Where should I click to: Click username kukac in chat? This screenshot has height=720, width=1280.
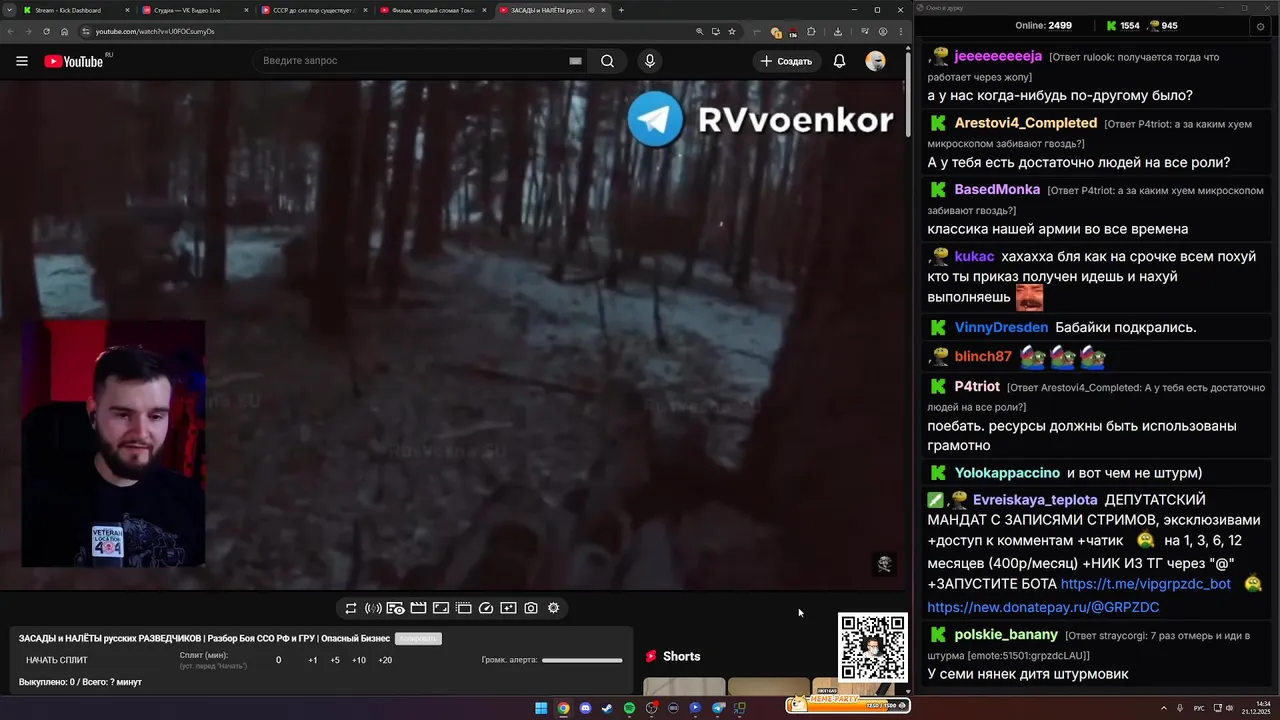[974, 257]
